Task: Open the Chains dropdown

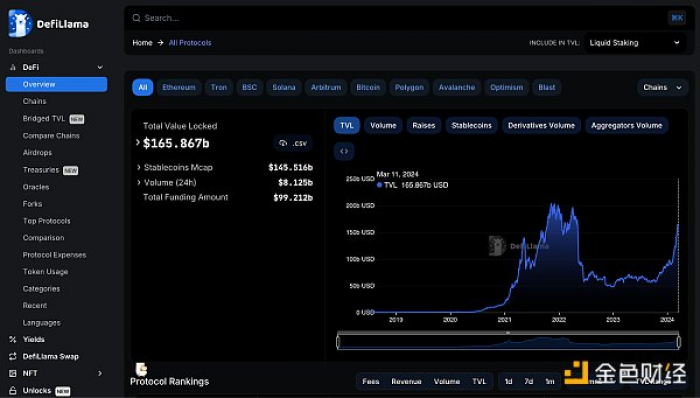Action: pyautogui.click(x=662, y=87)
